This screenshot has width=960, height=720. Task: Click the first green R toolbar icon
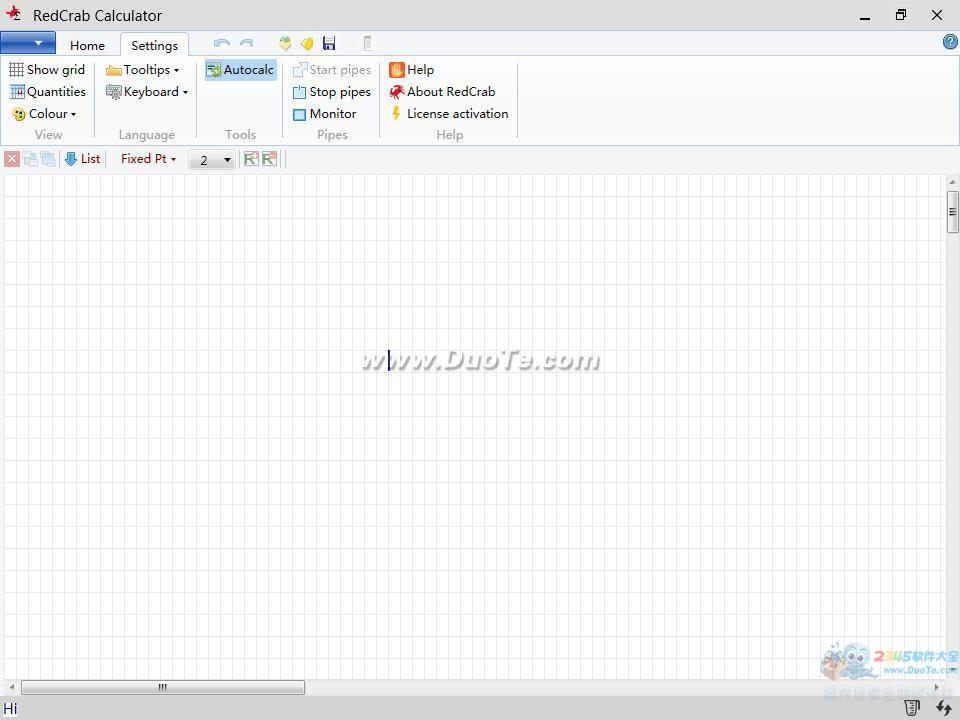coord(251,159)
